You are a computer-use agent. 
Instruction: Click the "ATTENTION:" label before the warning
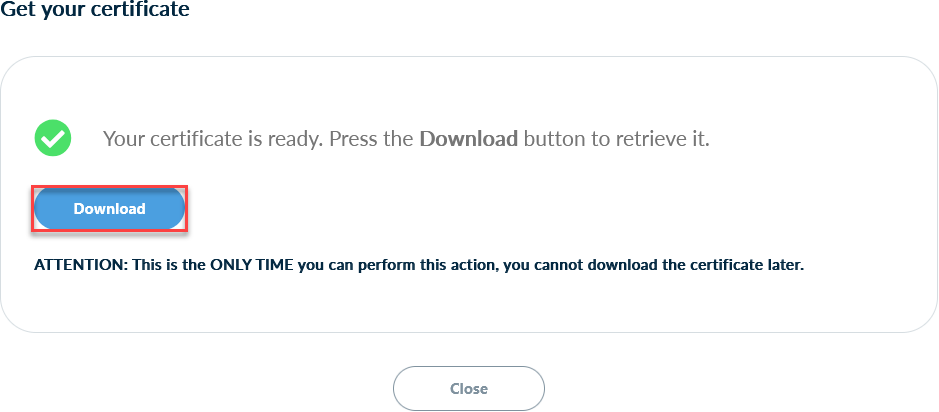(x=81, y=265)
